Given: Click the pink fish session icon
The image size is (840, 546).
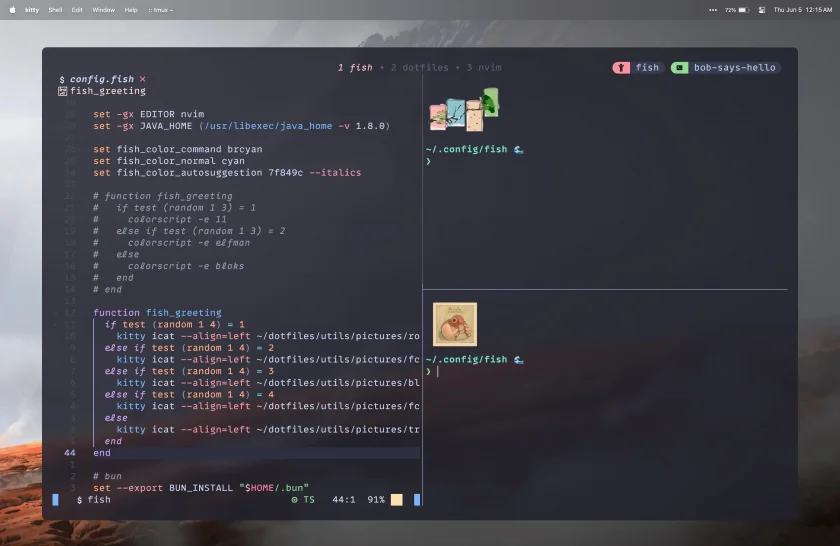Looking at the screenshot, I should [x=621, y=68].
